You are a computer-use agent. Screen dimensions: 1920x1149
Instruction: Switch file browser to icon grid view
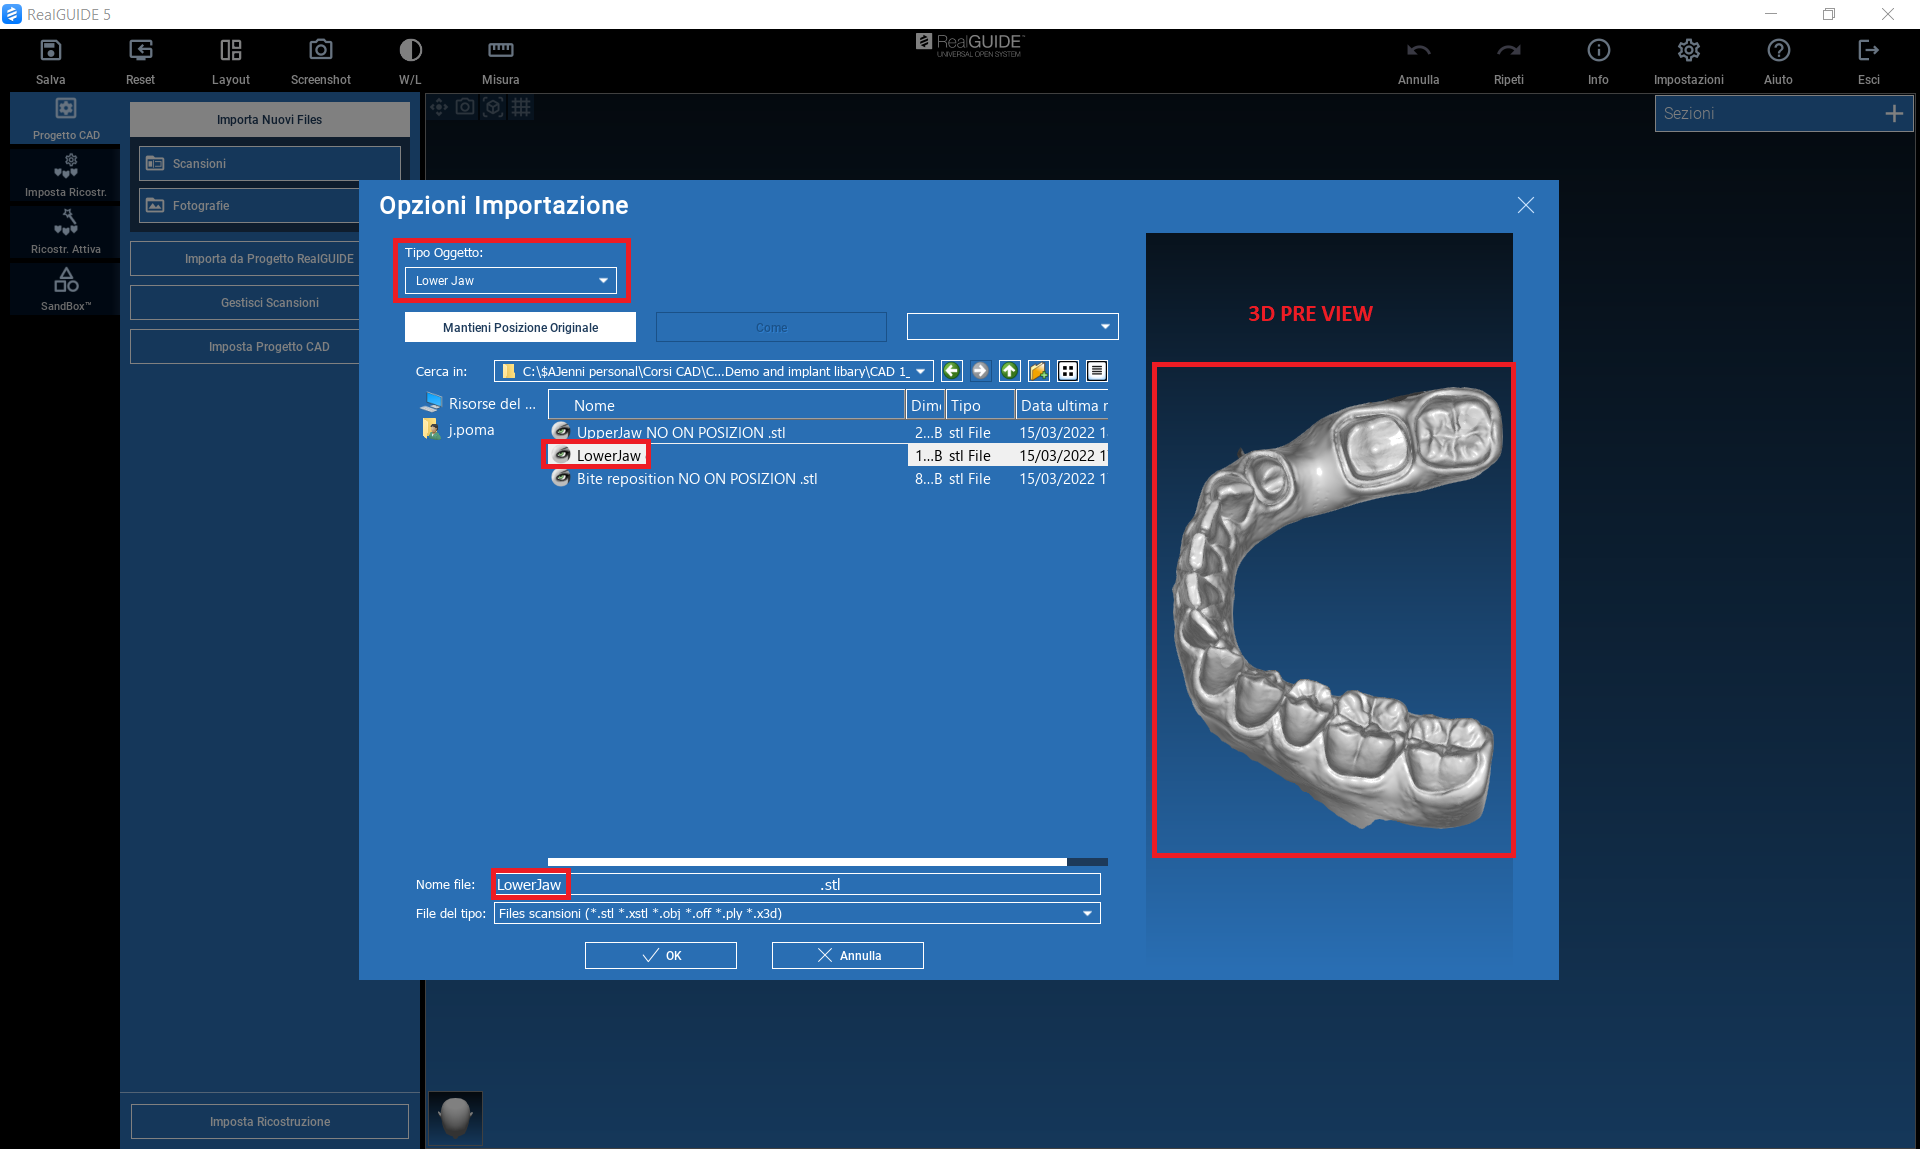1068,371
